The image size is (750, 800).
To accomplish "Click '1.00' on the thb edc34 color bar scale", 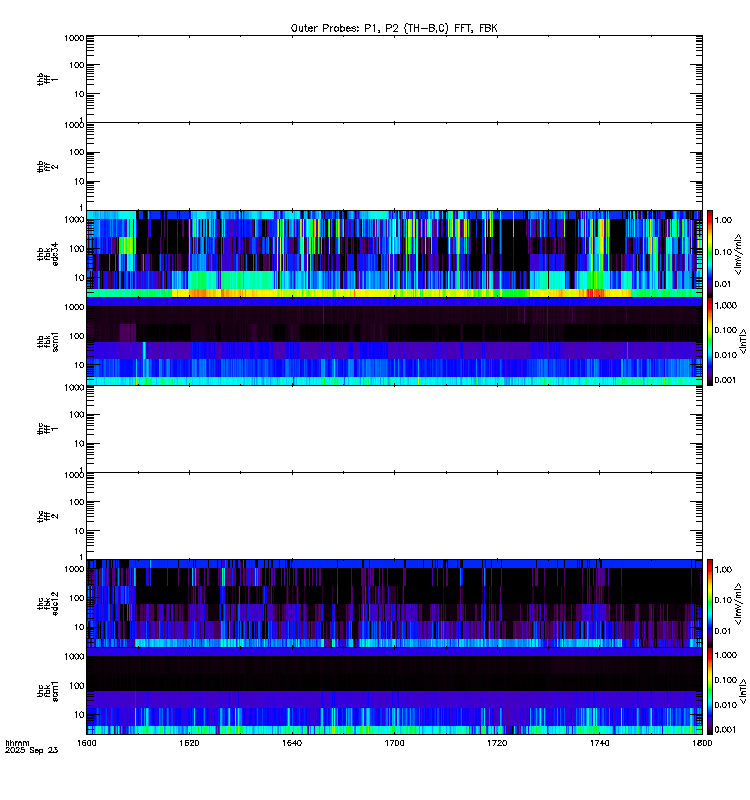I will 723,220.
